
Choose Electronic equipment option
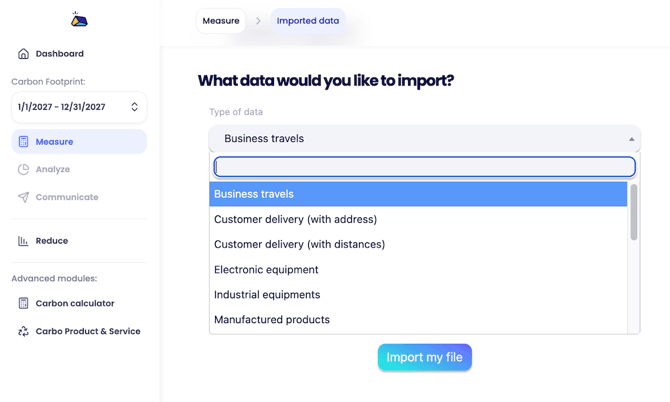pyautogui.click(x=266, y=270)
